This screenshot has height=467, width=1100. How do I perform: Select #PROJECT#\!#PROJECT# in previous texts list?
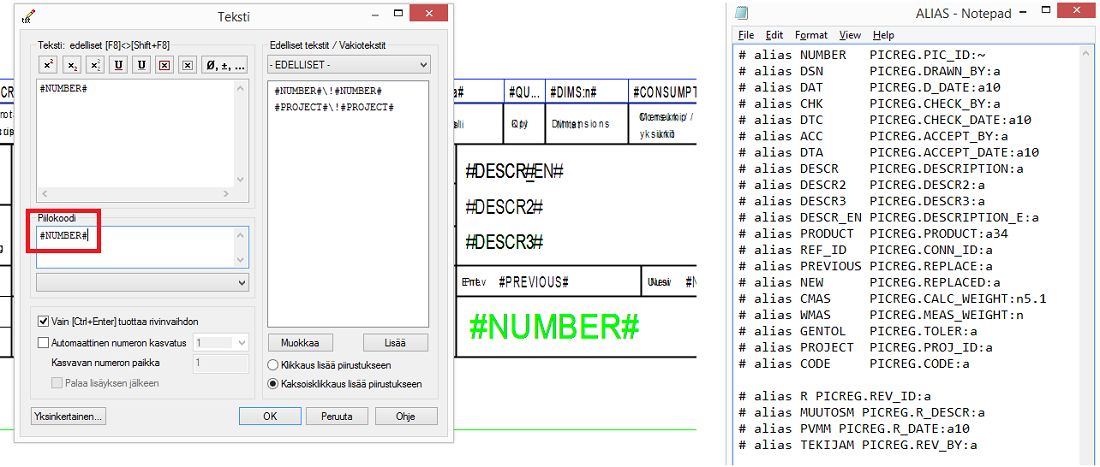pyautogui.click(x=333, y=107)
